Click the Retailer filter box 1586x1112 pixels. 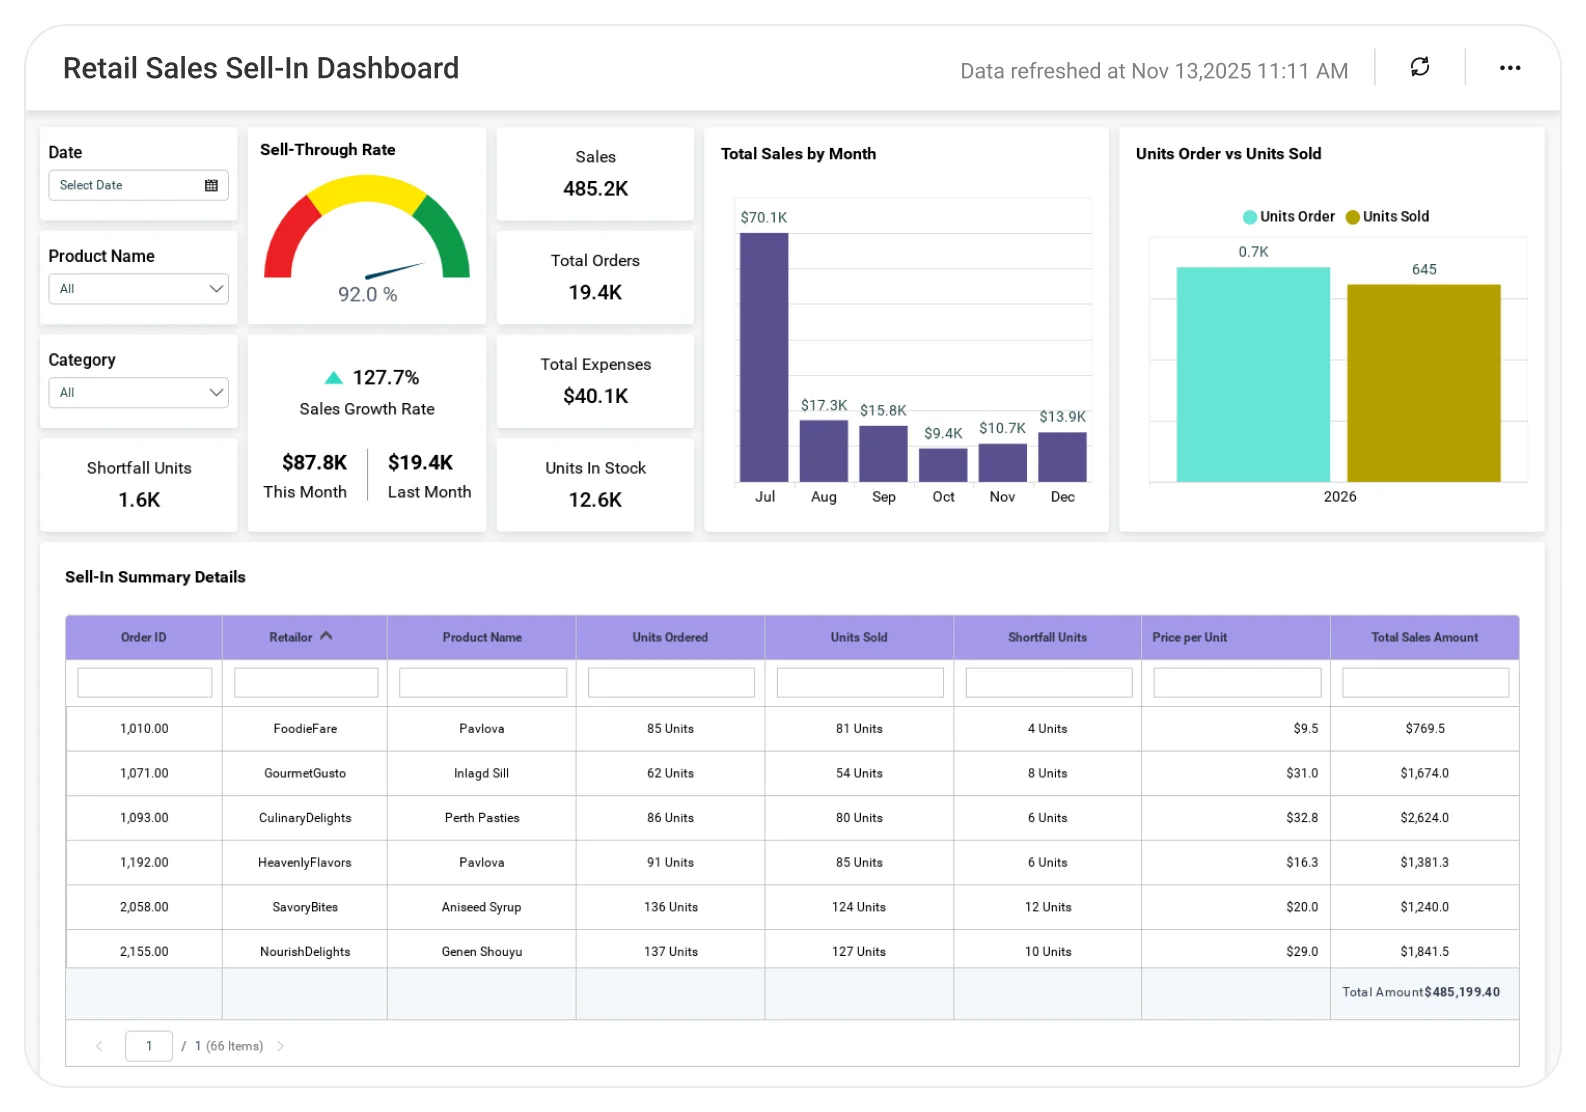(x=306, y=683)
